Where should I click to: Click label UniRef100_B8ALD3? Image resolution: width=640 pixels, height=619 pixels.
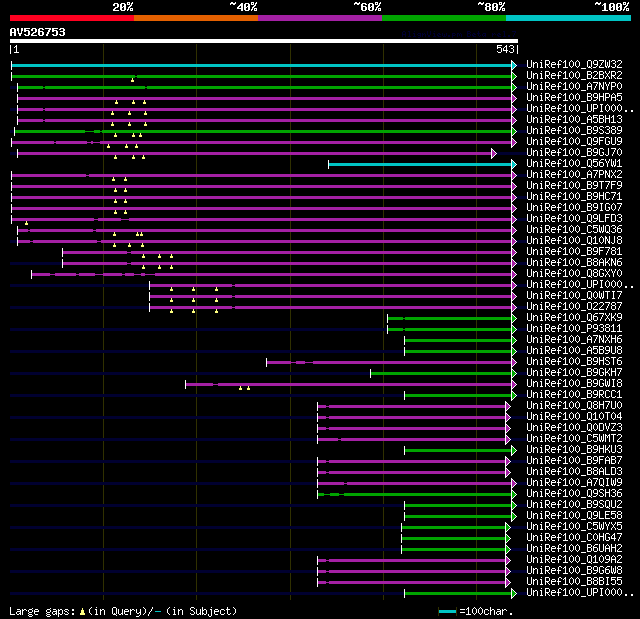point(574,472)
